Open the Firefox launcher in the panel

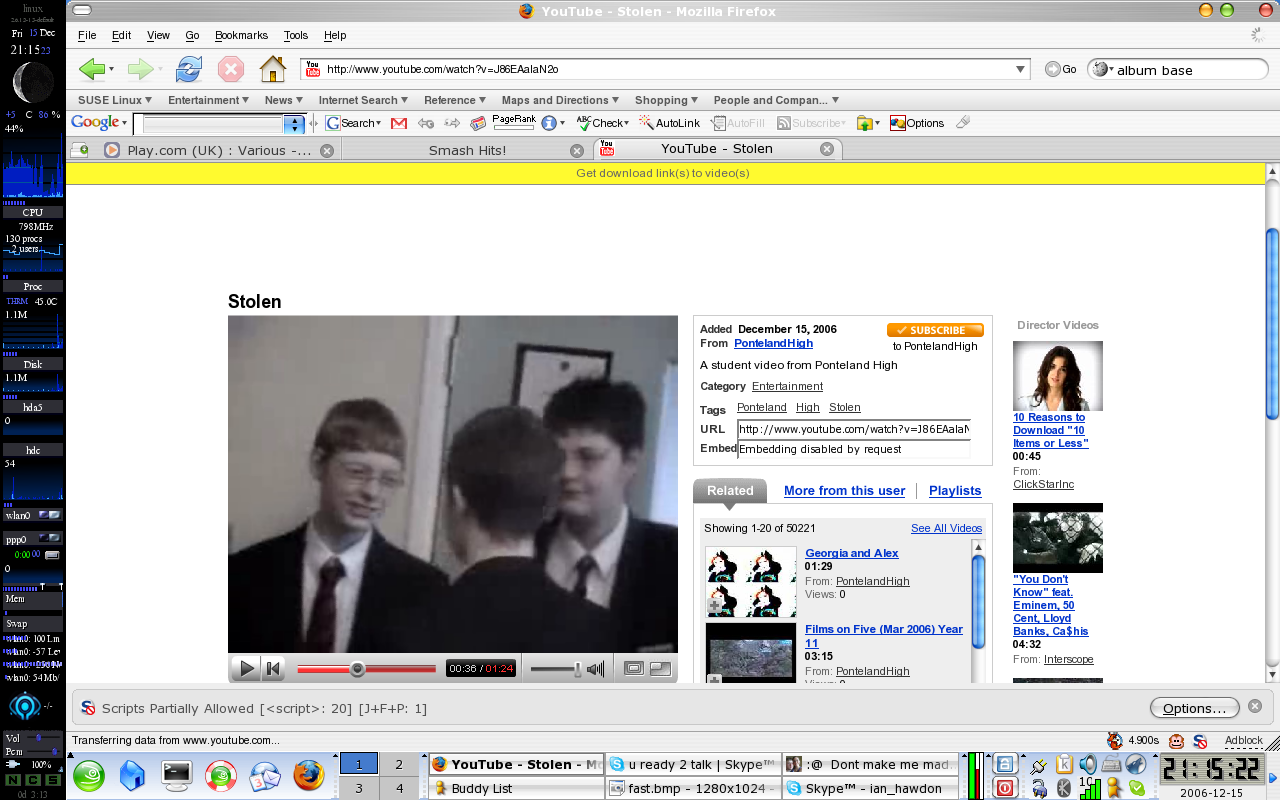(309, 776)
